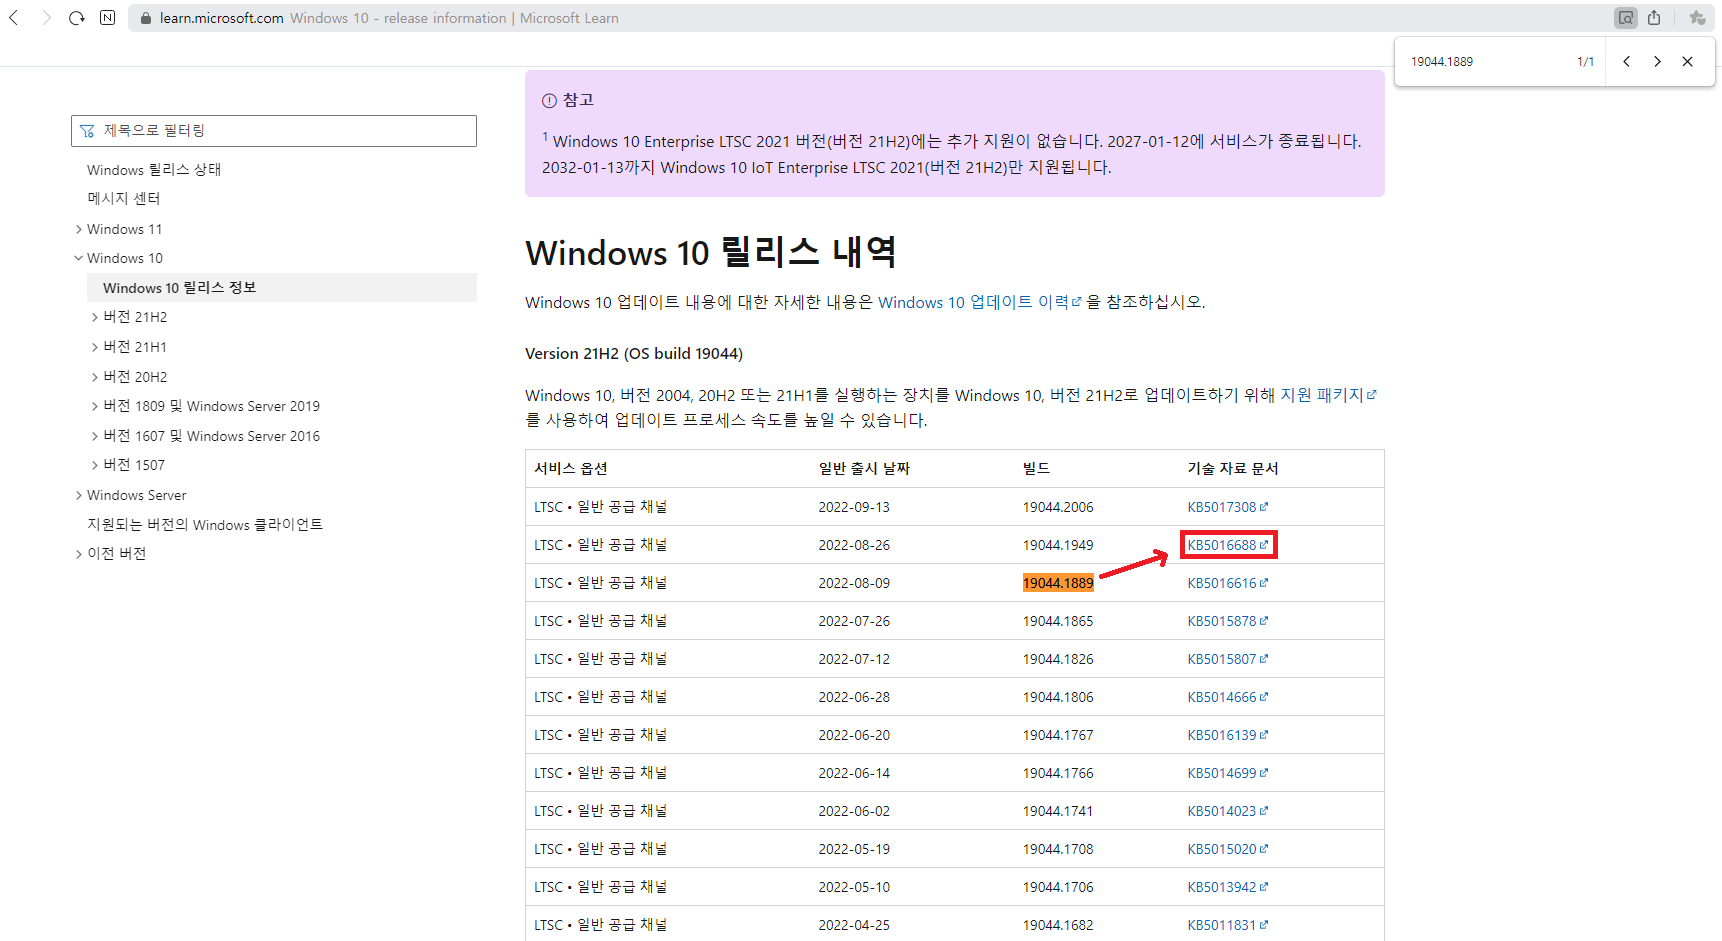
Task: Click the 참고 info icon in the note box
Action: point(549,100)
